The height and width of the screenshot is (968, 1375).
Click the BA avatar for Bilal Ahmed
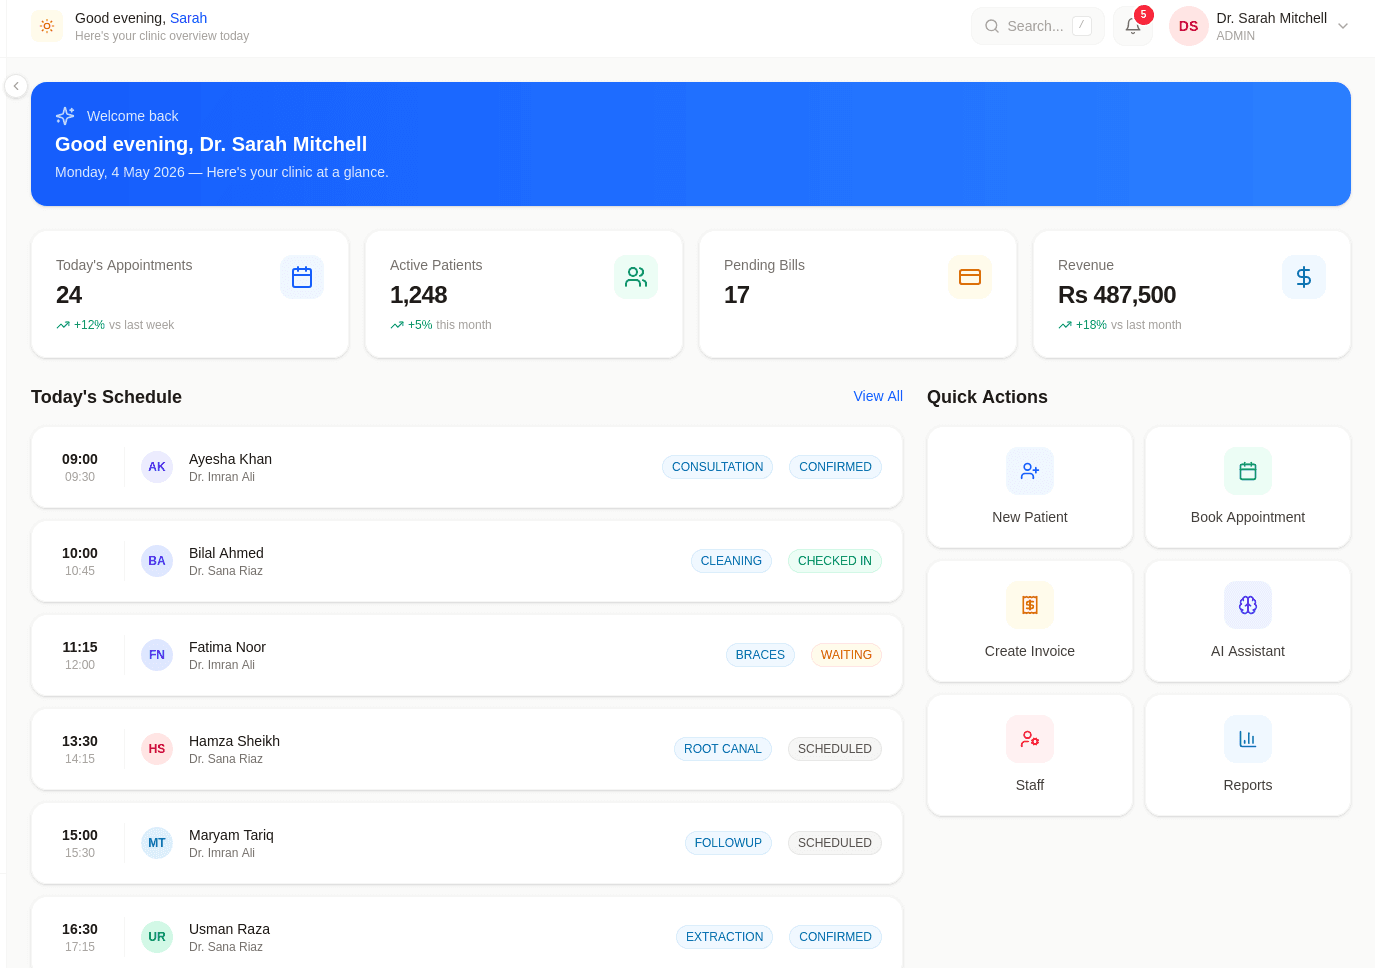point(157,561)
